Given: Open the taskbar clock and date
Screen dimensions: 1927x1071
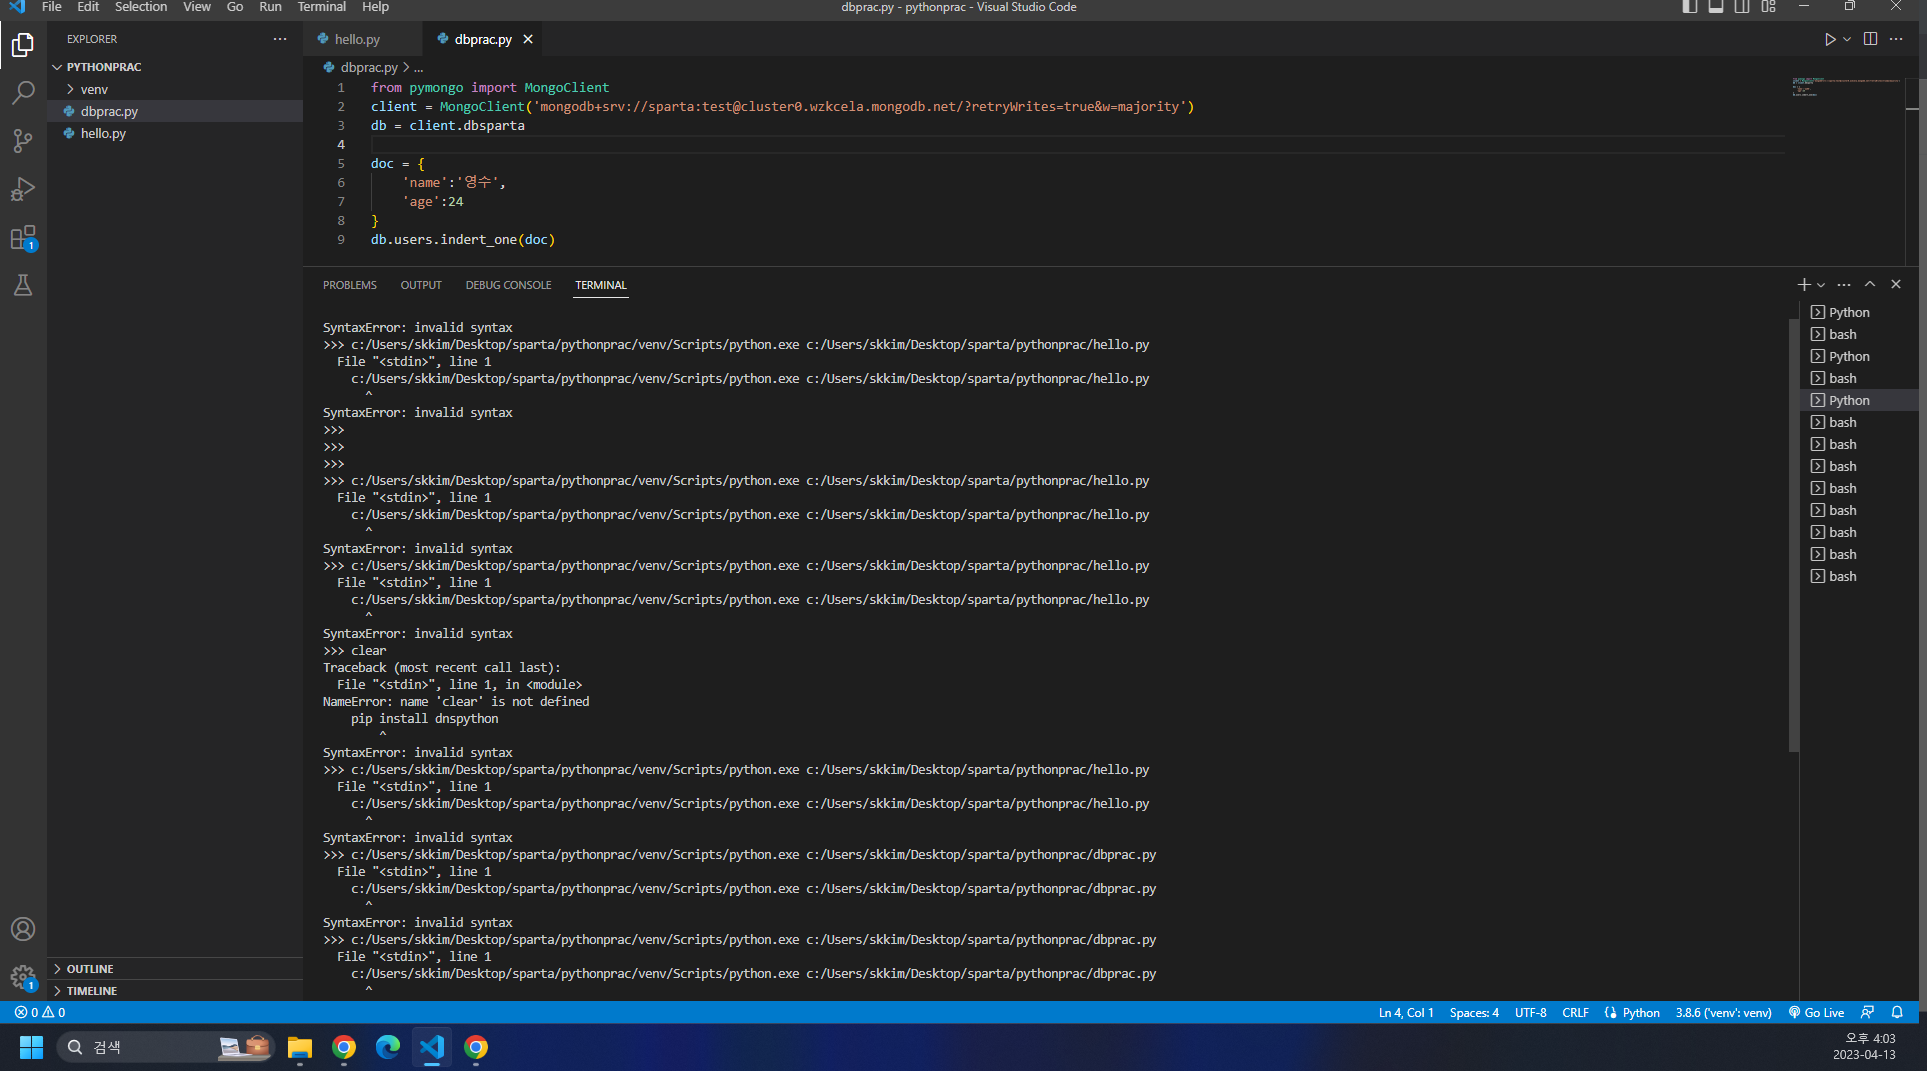Looking at the screenshot, I should tap(1864, 1046).
